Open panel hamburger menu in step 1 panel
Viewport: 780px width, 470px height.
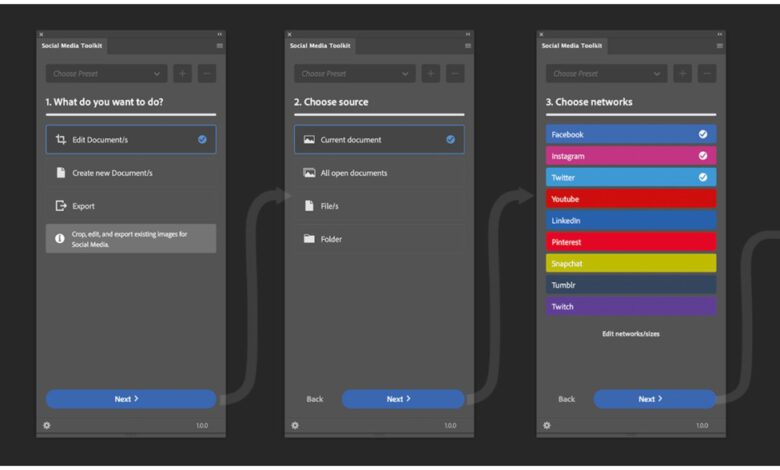coord(219,46)
